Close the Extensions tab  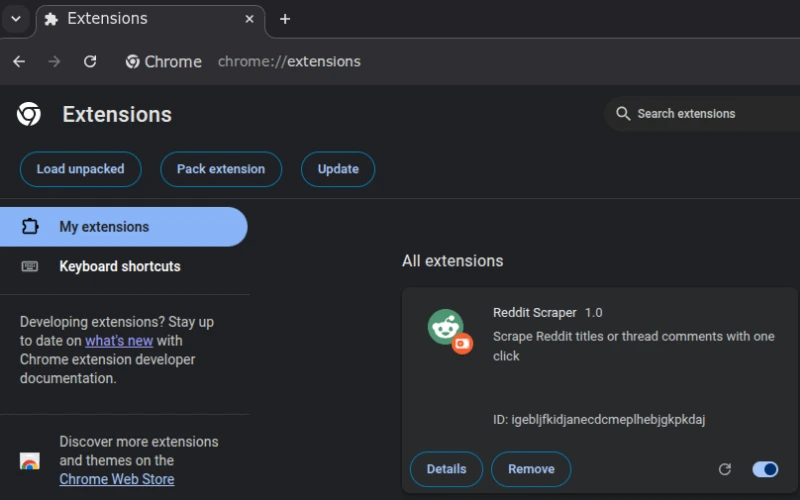pyautogui.click(x=249, y=19)
